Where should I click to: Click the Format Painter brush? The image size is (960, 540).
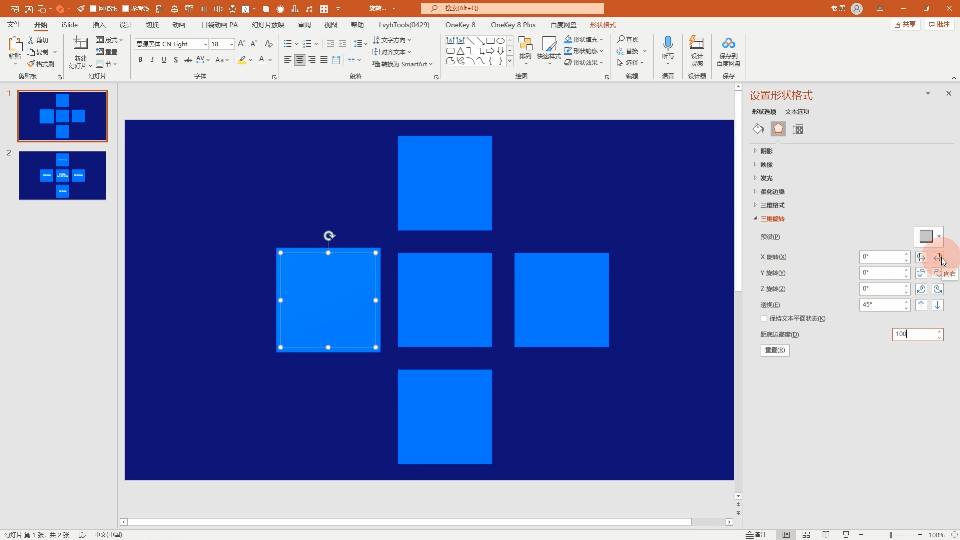[x=40, y=64]
